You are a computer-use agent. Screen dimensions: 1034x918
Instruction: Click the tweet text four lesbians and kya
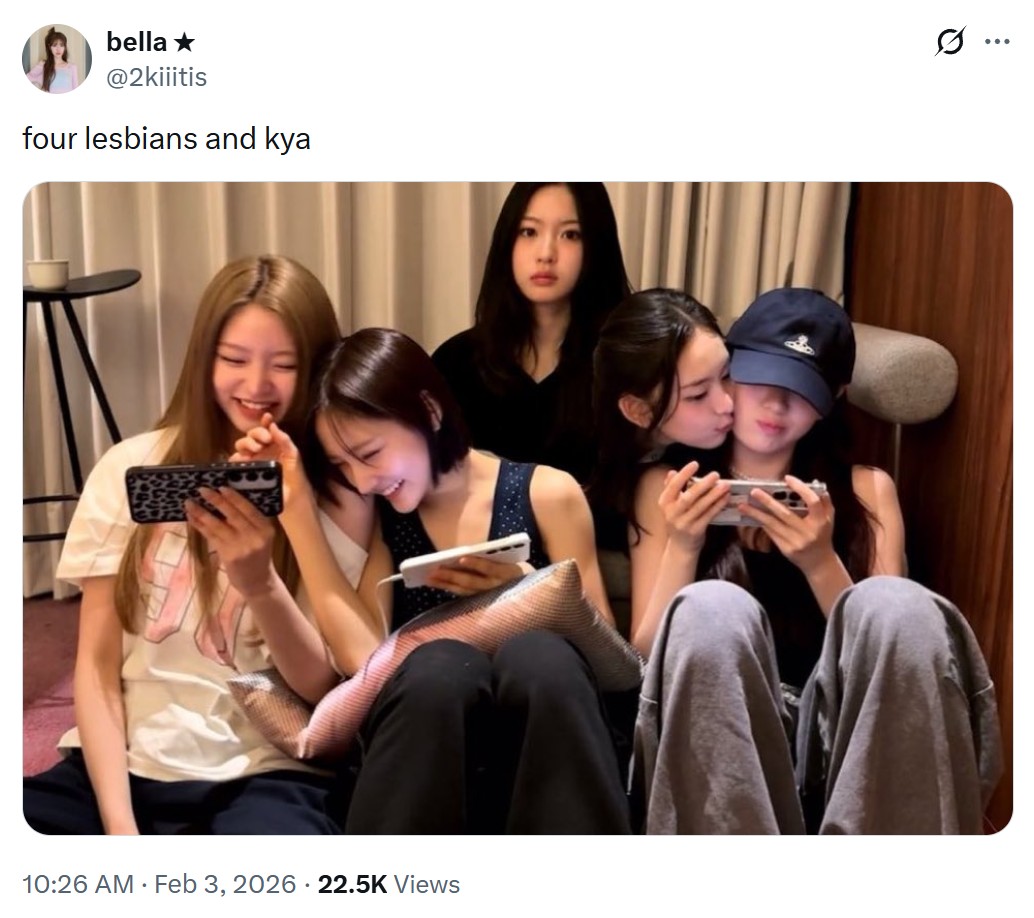tap(166, 139)
